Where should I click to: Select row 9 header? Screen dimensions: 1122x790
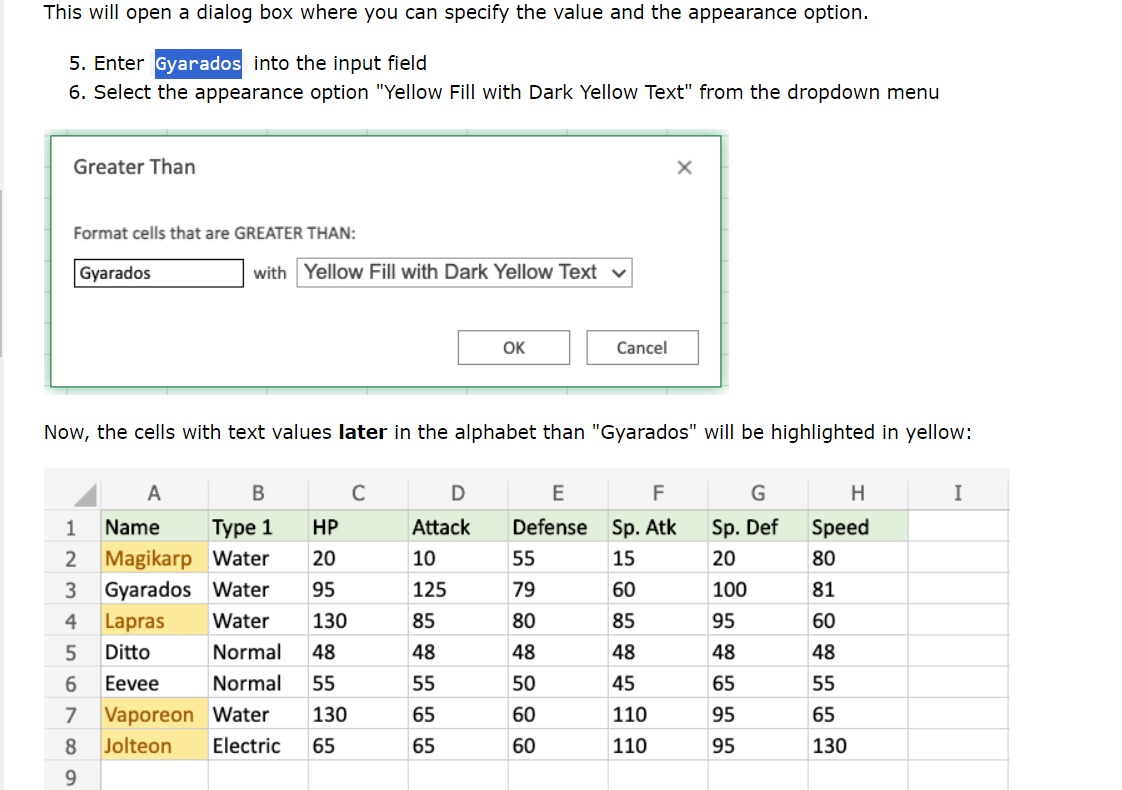(x=71, y=777)
